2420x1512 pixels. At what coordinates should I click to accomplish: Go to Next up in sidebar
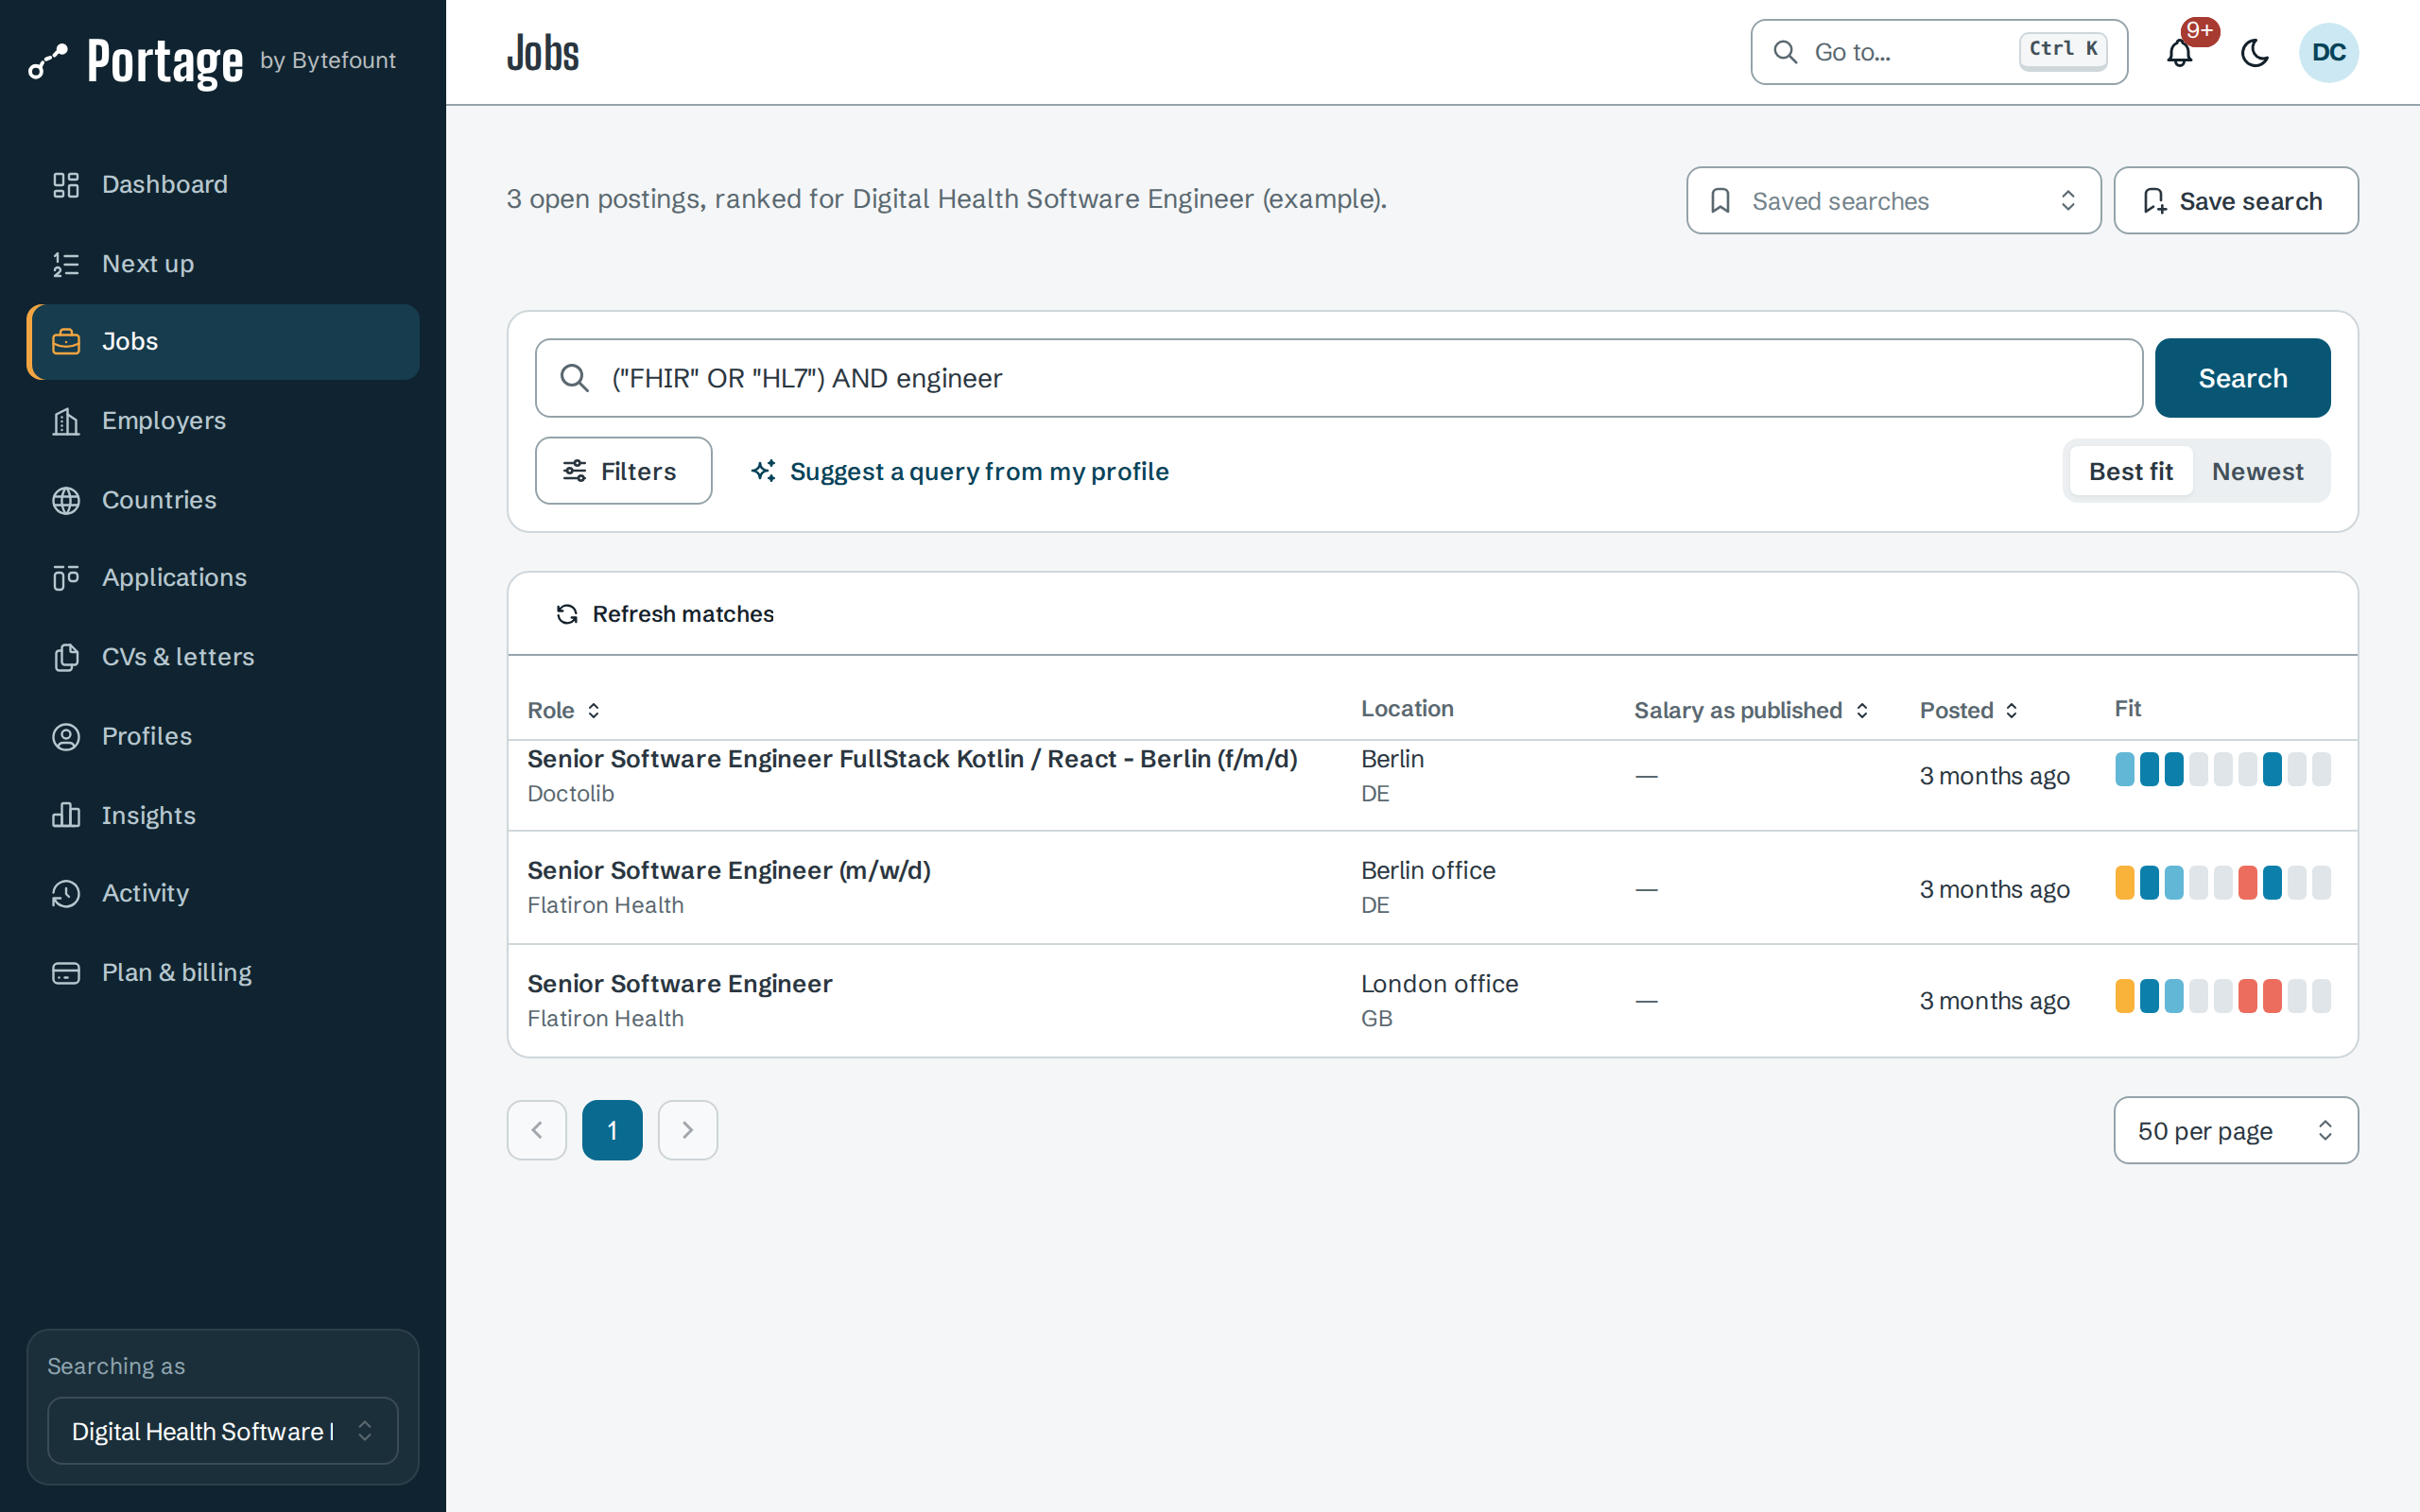tap(223, 263)
